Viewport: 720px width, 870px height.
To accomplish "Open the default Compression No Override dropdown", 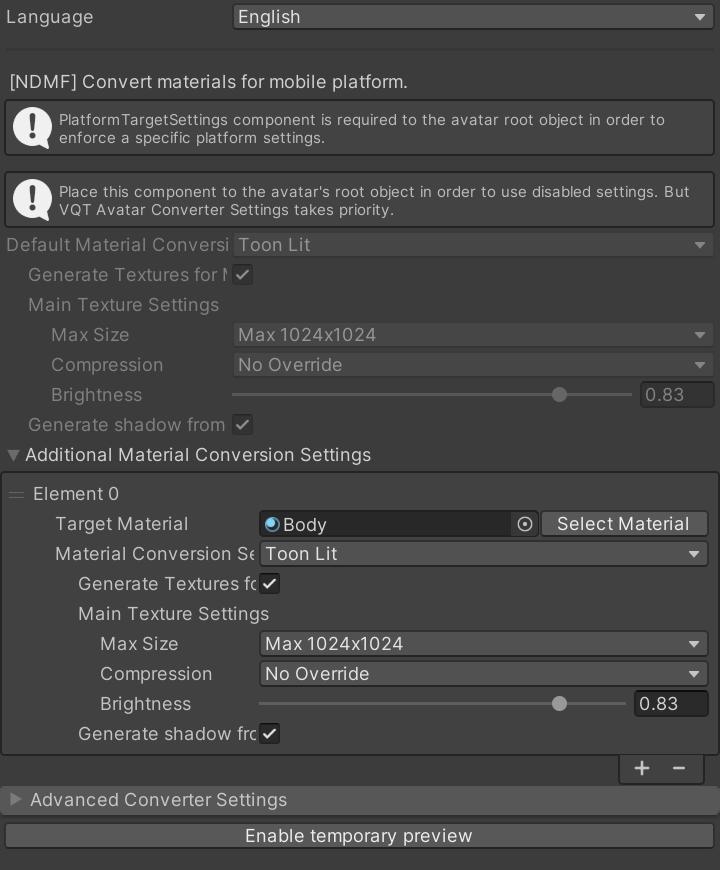I will click(473, 365).
